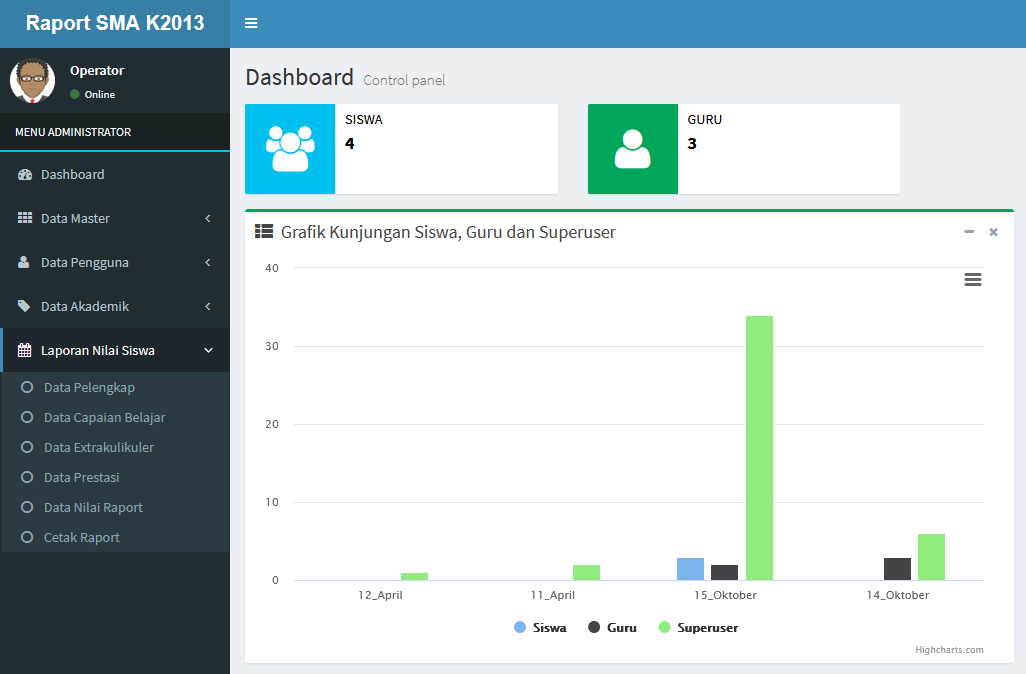
Task: Click the 14_Oktober axis label
Action: (897, 595)
